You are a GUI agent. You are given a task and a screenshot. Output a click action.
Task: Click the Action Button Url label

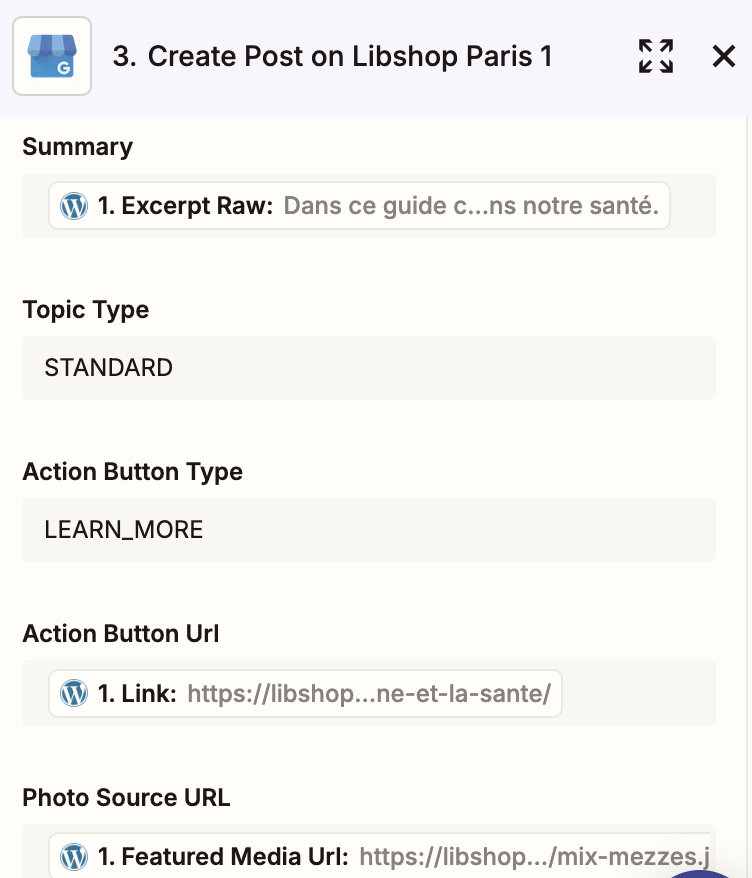[x=121, y=634]
